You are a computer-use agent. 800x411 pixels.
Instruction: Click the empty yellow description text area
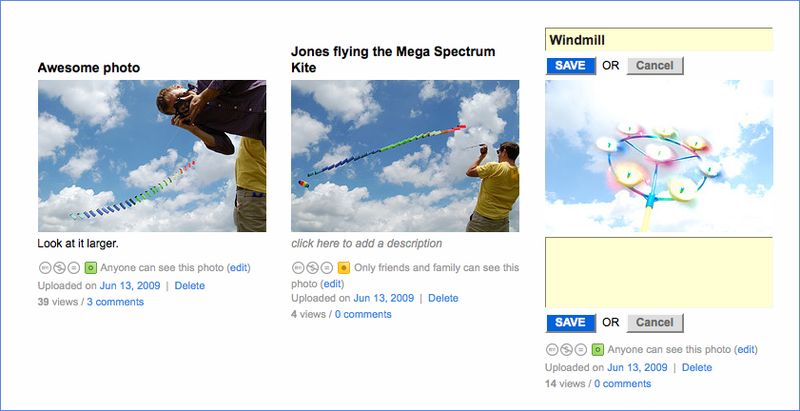point(658,272)
